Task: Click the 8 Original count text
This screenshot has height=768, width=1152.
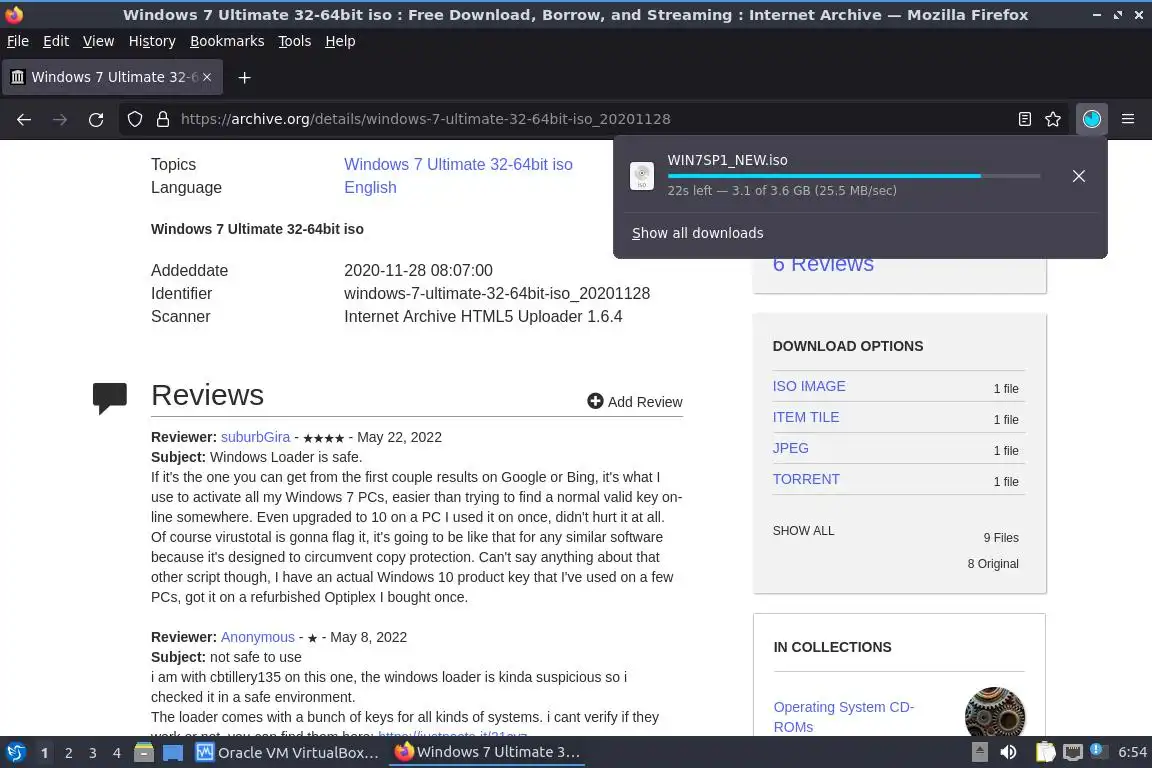Action: pyautogui.click(x=993, y=564)
